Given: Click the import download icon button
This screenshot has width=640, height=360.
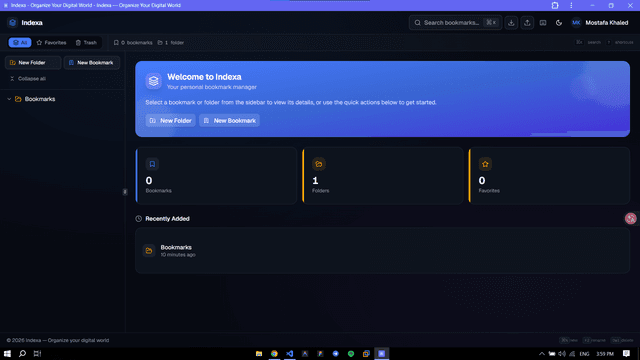Looking at the screenshot, I should pyautogui.click(x=511, y=23).
